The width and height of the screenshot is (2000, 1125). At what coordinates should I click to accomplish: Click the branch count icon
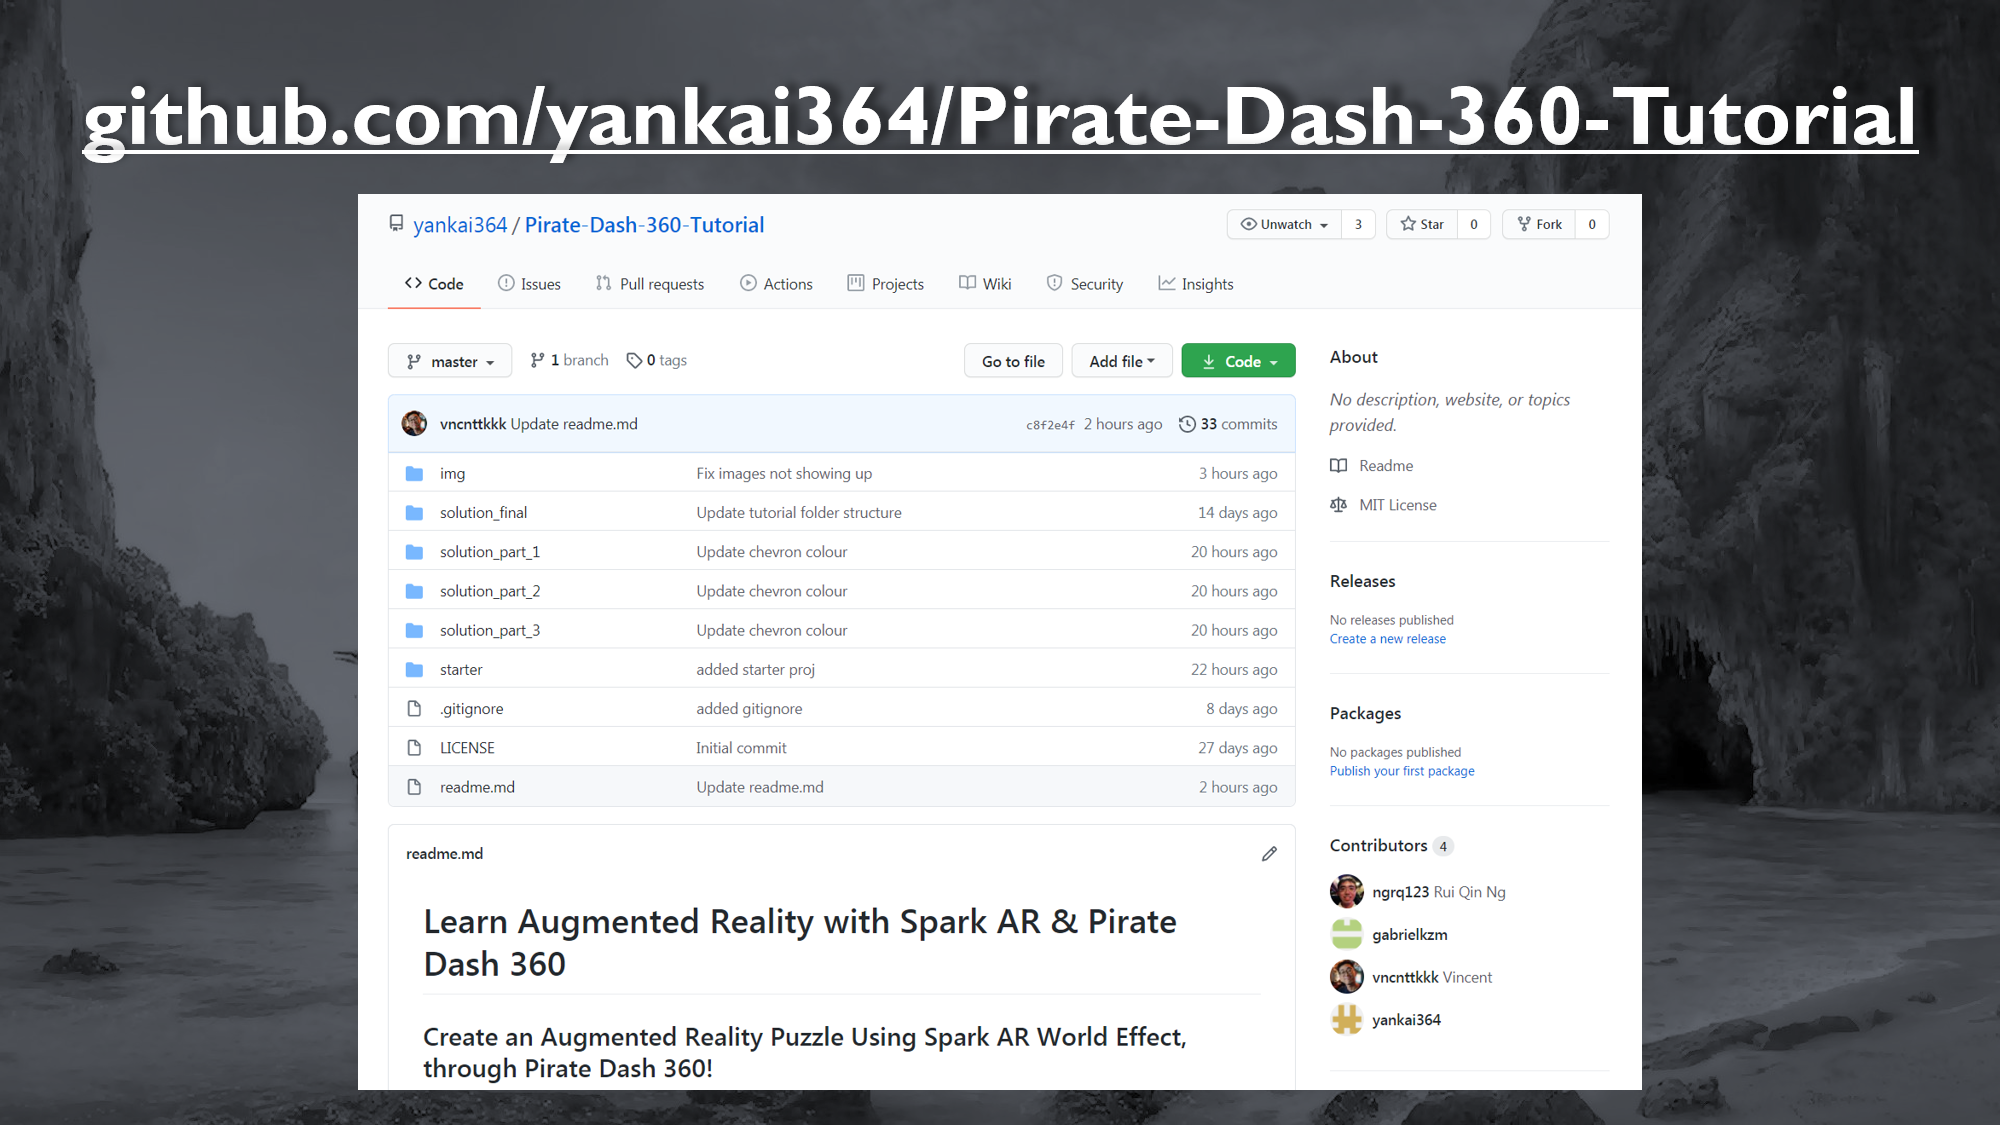point(537,360)
